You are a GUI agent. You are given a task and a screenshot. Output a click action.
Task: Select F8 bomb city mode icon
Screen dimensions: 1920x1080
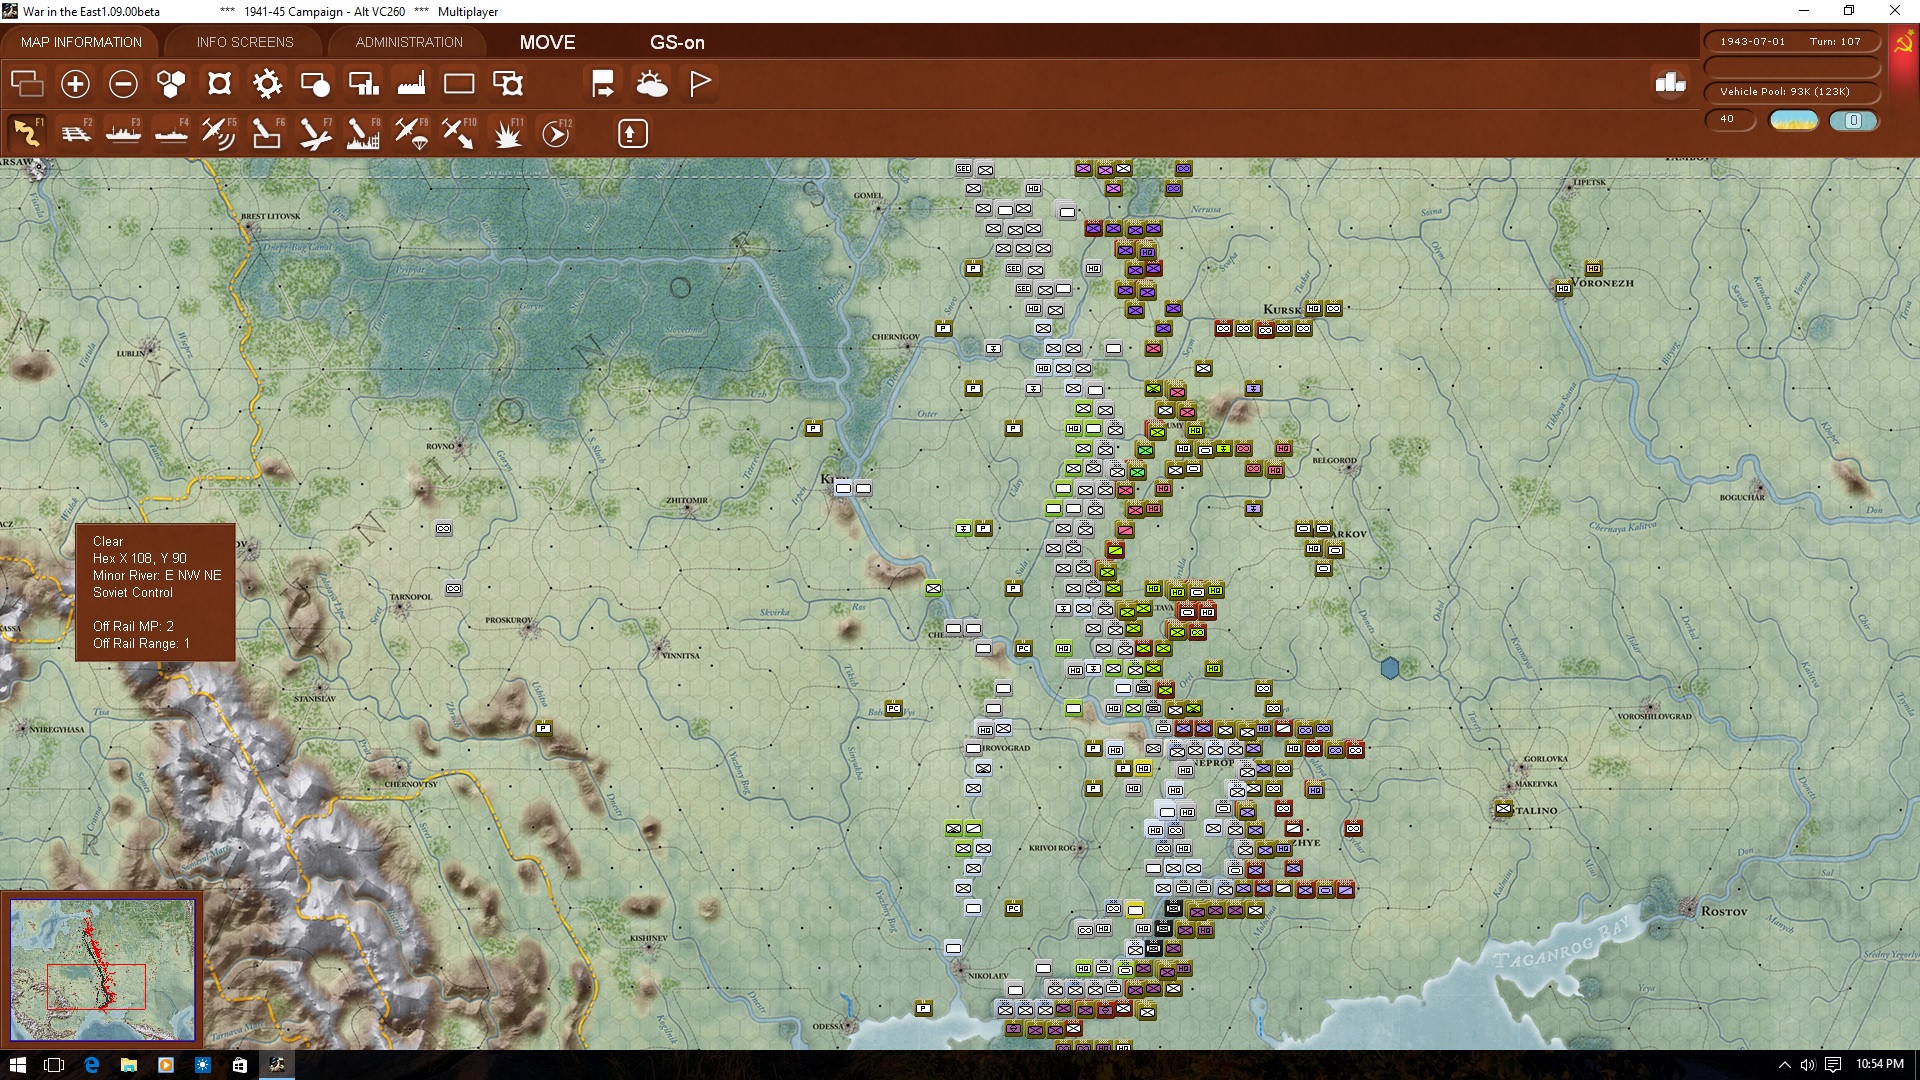pos(363,133)
